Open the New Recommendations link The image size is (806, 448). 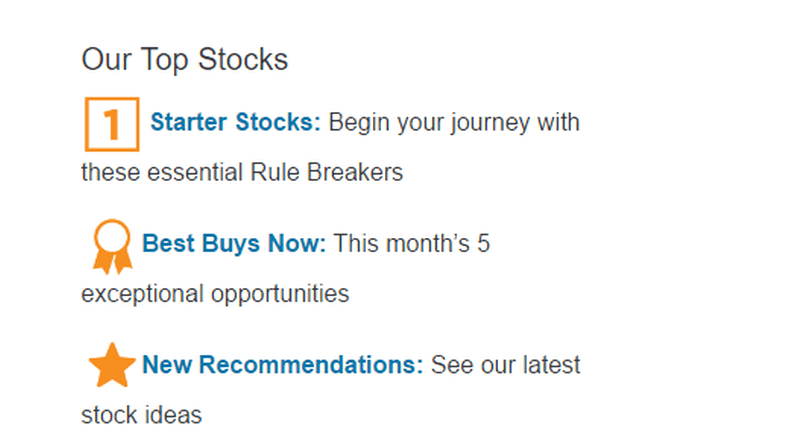283,365
